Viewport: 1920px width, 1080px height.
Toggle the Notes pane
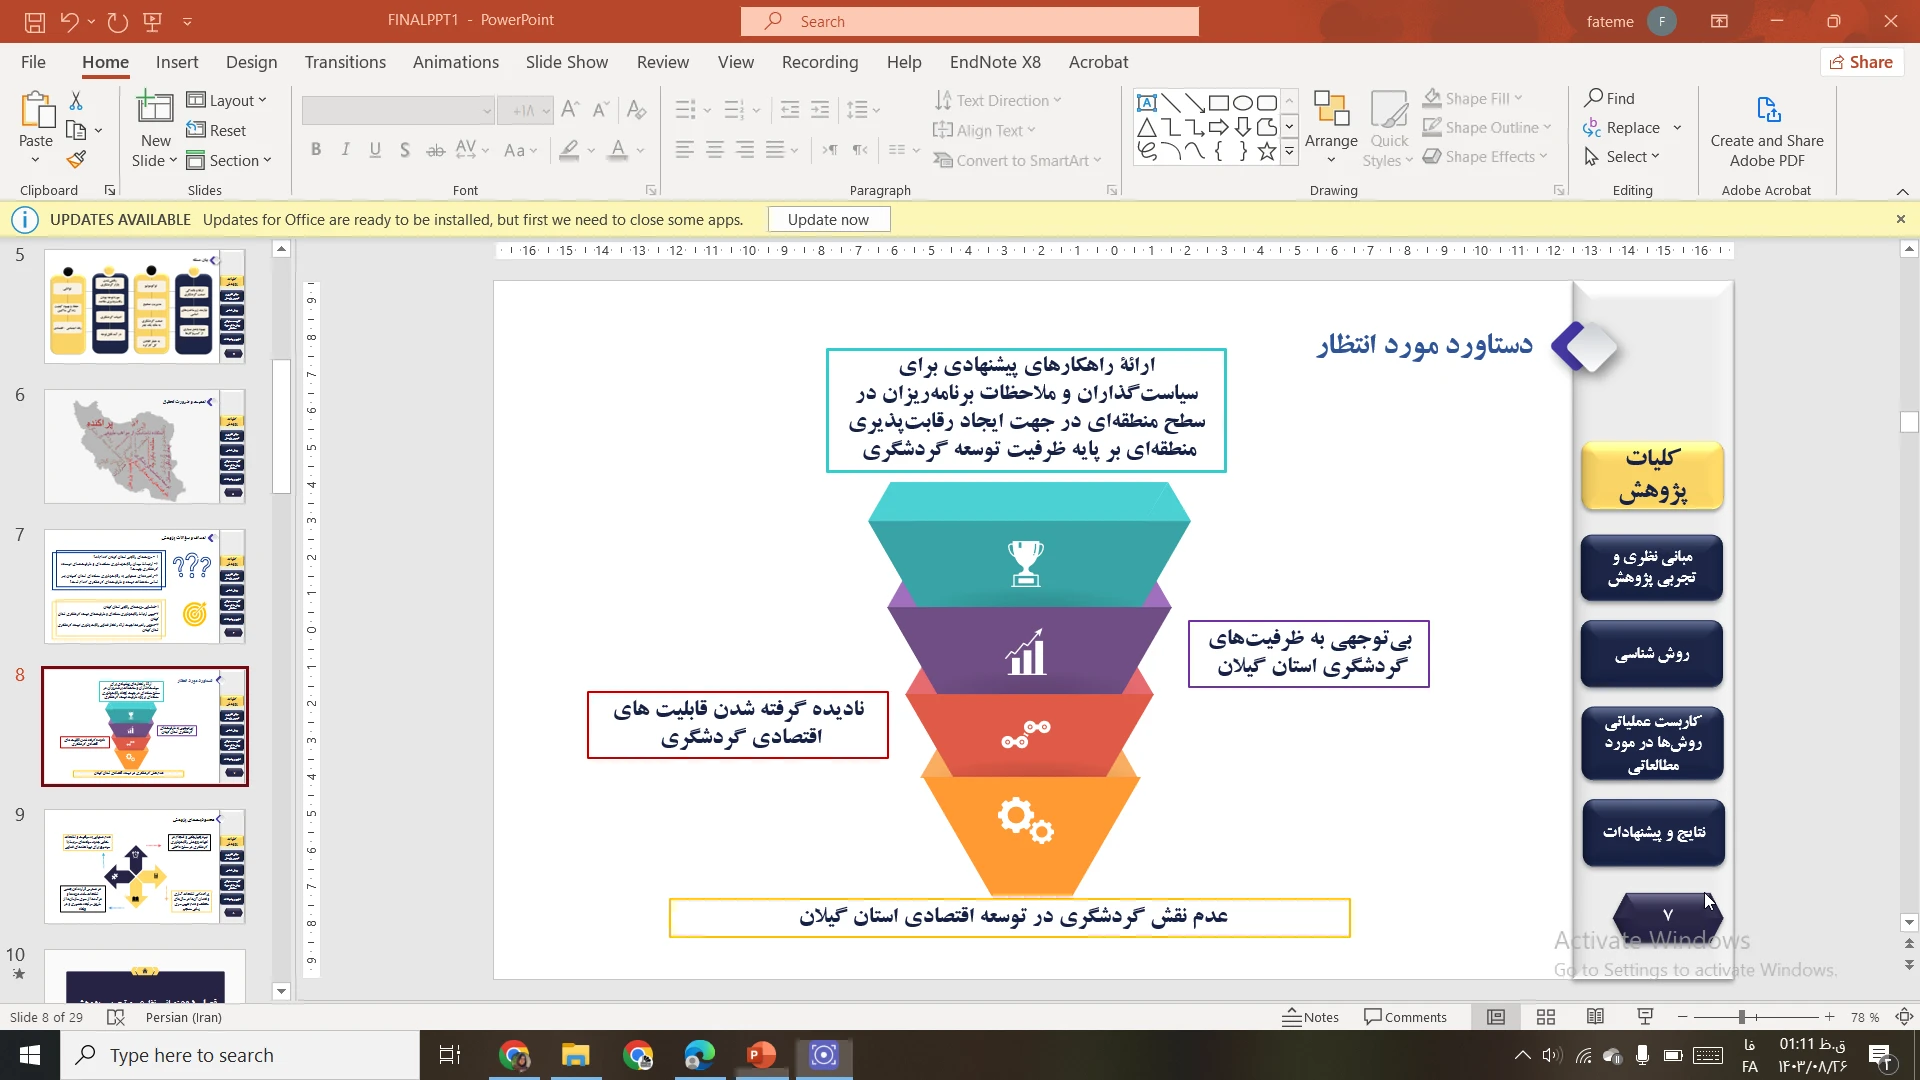click(1310, 1017)
